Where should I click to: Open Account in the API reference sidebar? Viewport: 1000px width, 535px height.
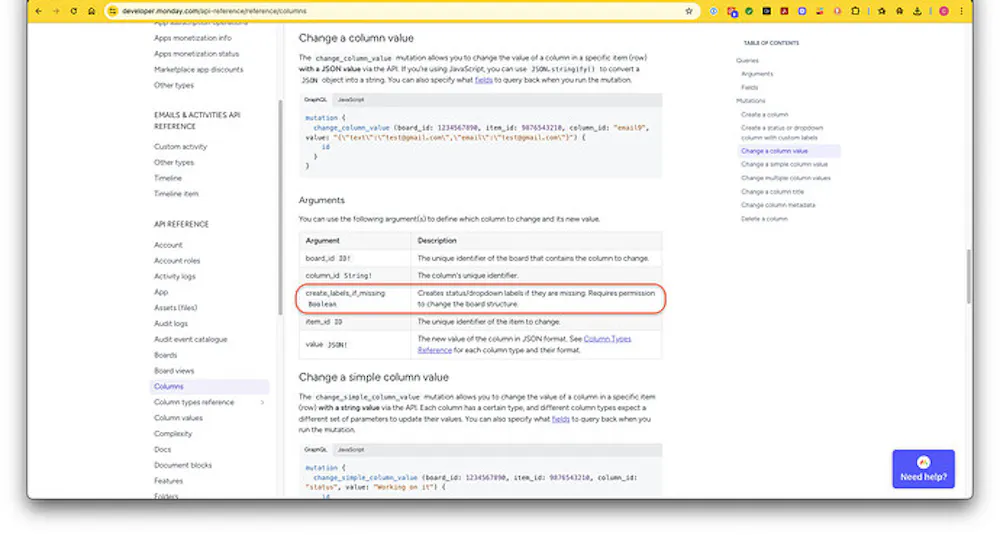point(168,245)
